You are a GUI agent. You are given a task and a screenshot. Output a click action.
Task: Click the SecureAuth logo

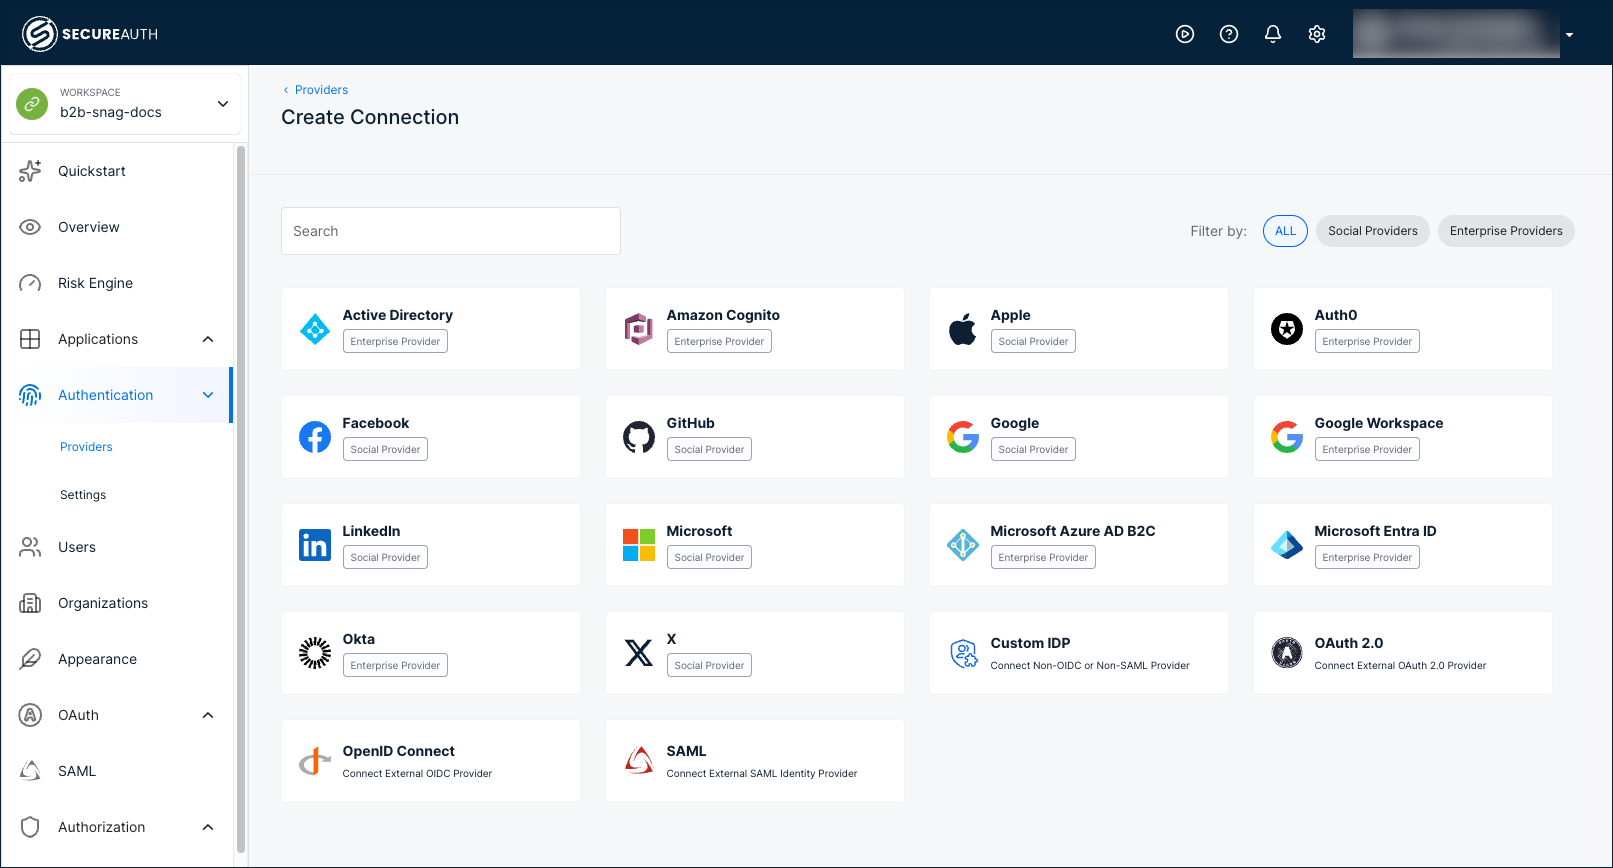click(x=90, y=34)
